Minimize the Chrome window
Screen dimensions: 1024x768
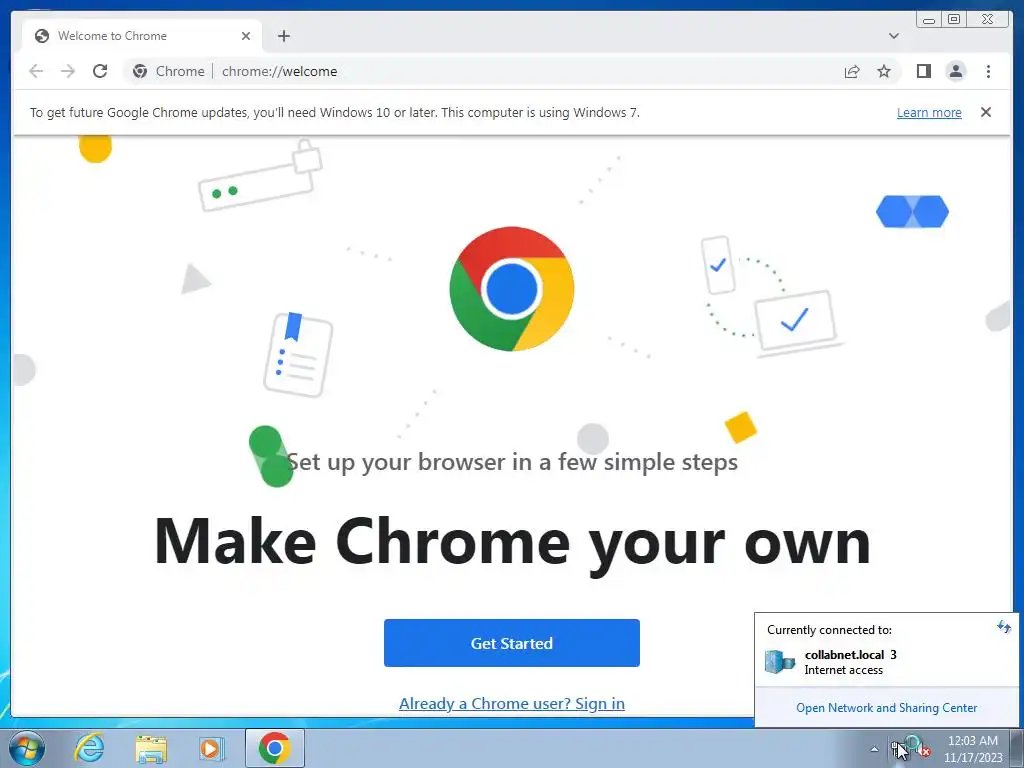pyautogui.click(x=929, y=20)
